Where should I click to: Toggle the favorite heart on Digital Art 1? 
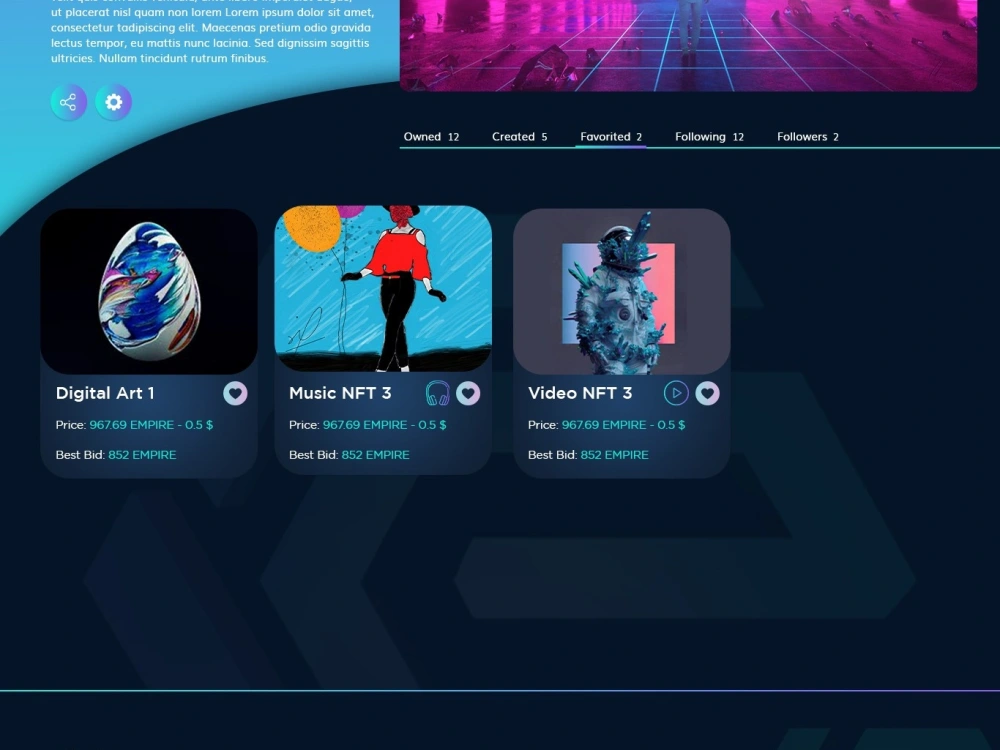point(235,393)
